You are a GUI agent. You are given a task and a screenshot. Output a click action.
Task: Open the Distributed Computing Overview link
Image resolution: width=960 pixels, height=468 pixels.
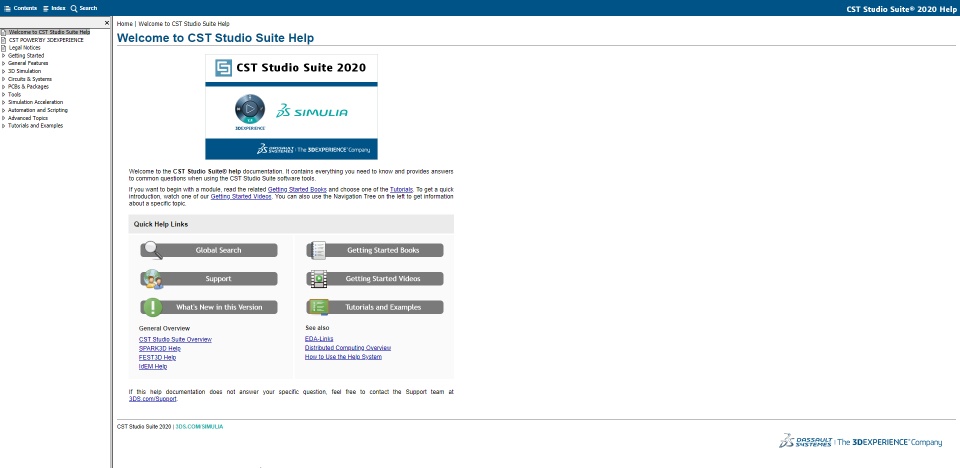point(348,348)
